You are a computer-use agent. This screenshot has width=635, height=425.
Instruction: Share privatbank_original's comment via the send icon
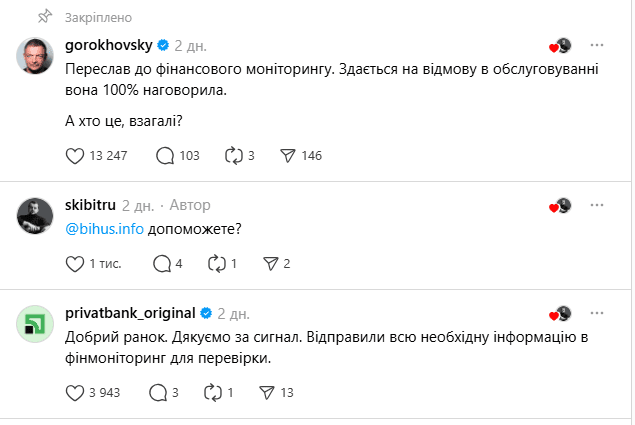click(264, 392)
